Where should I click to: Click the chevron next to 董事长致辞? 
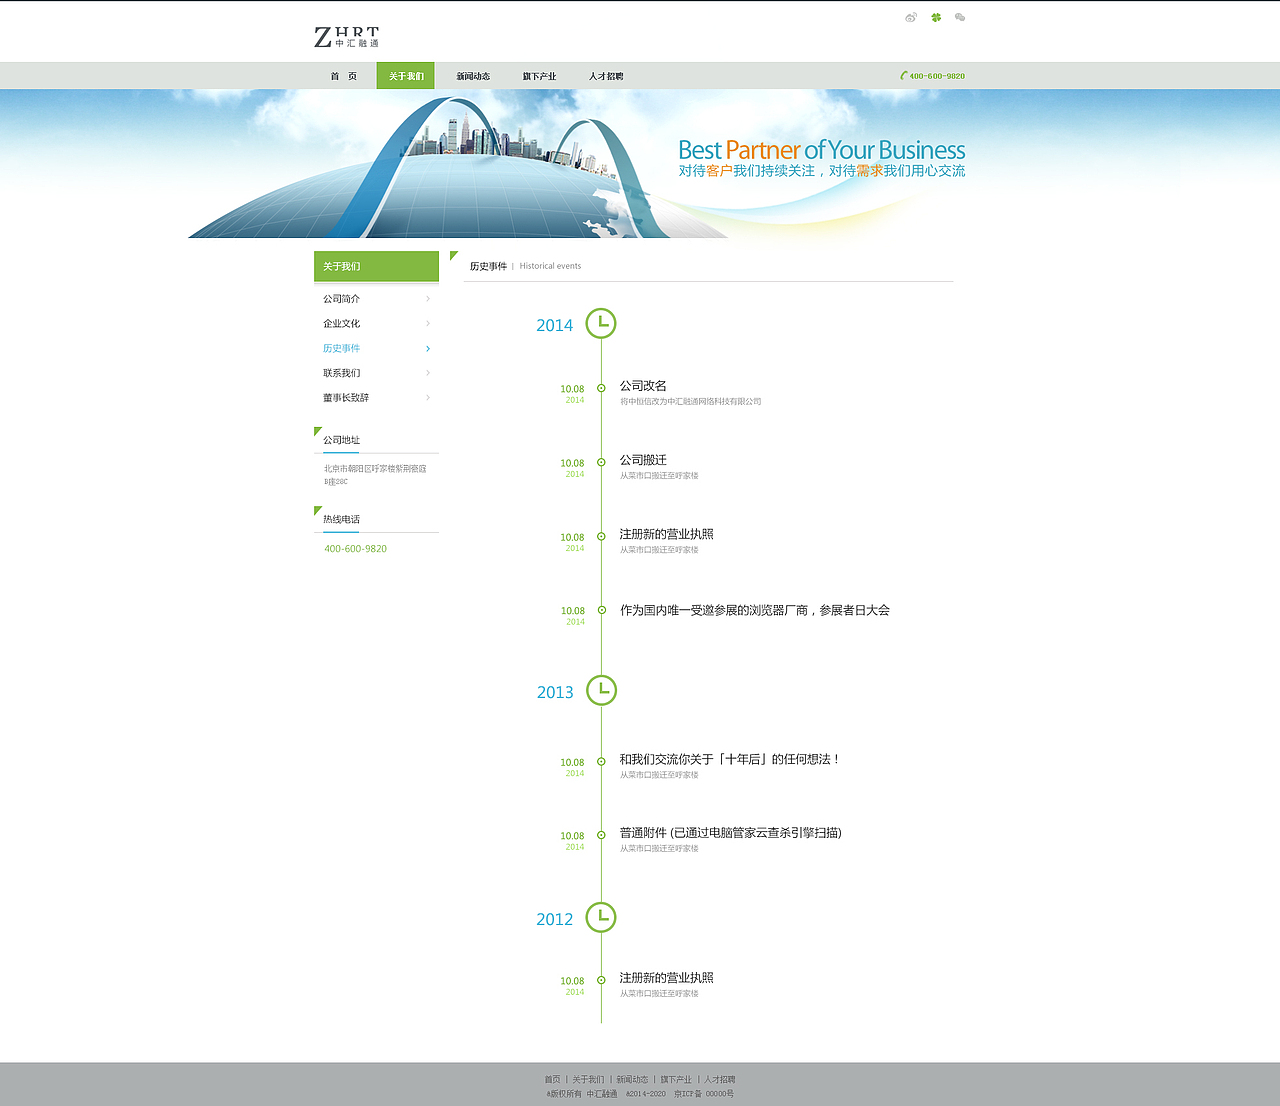click(428, 398)
